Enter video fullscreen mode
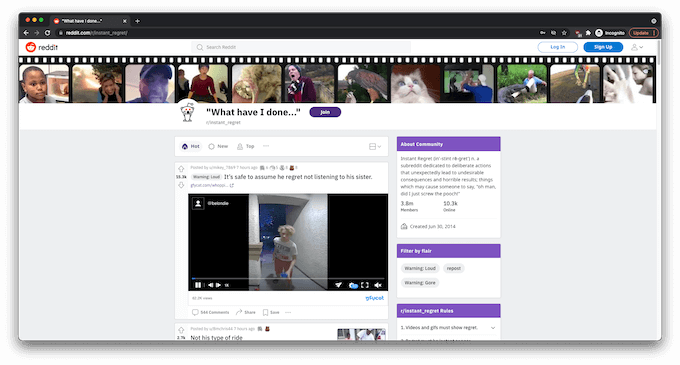680x365 pixels. click(365, 285)
